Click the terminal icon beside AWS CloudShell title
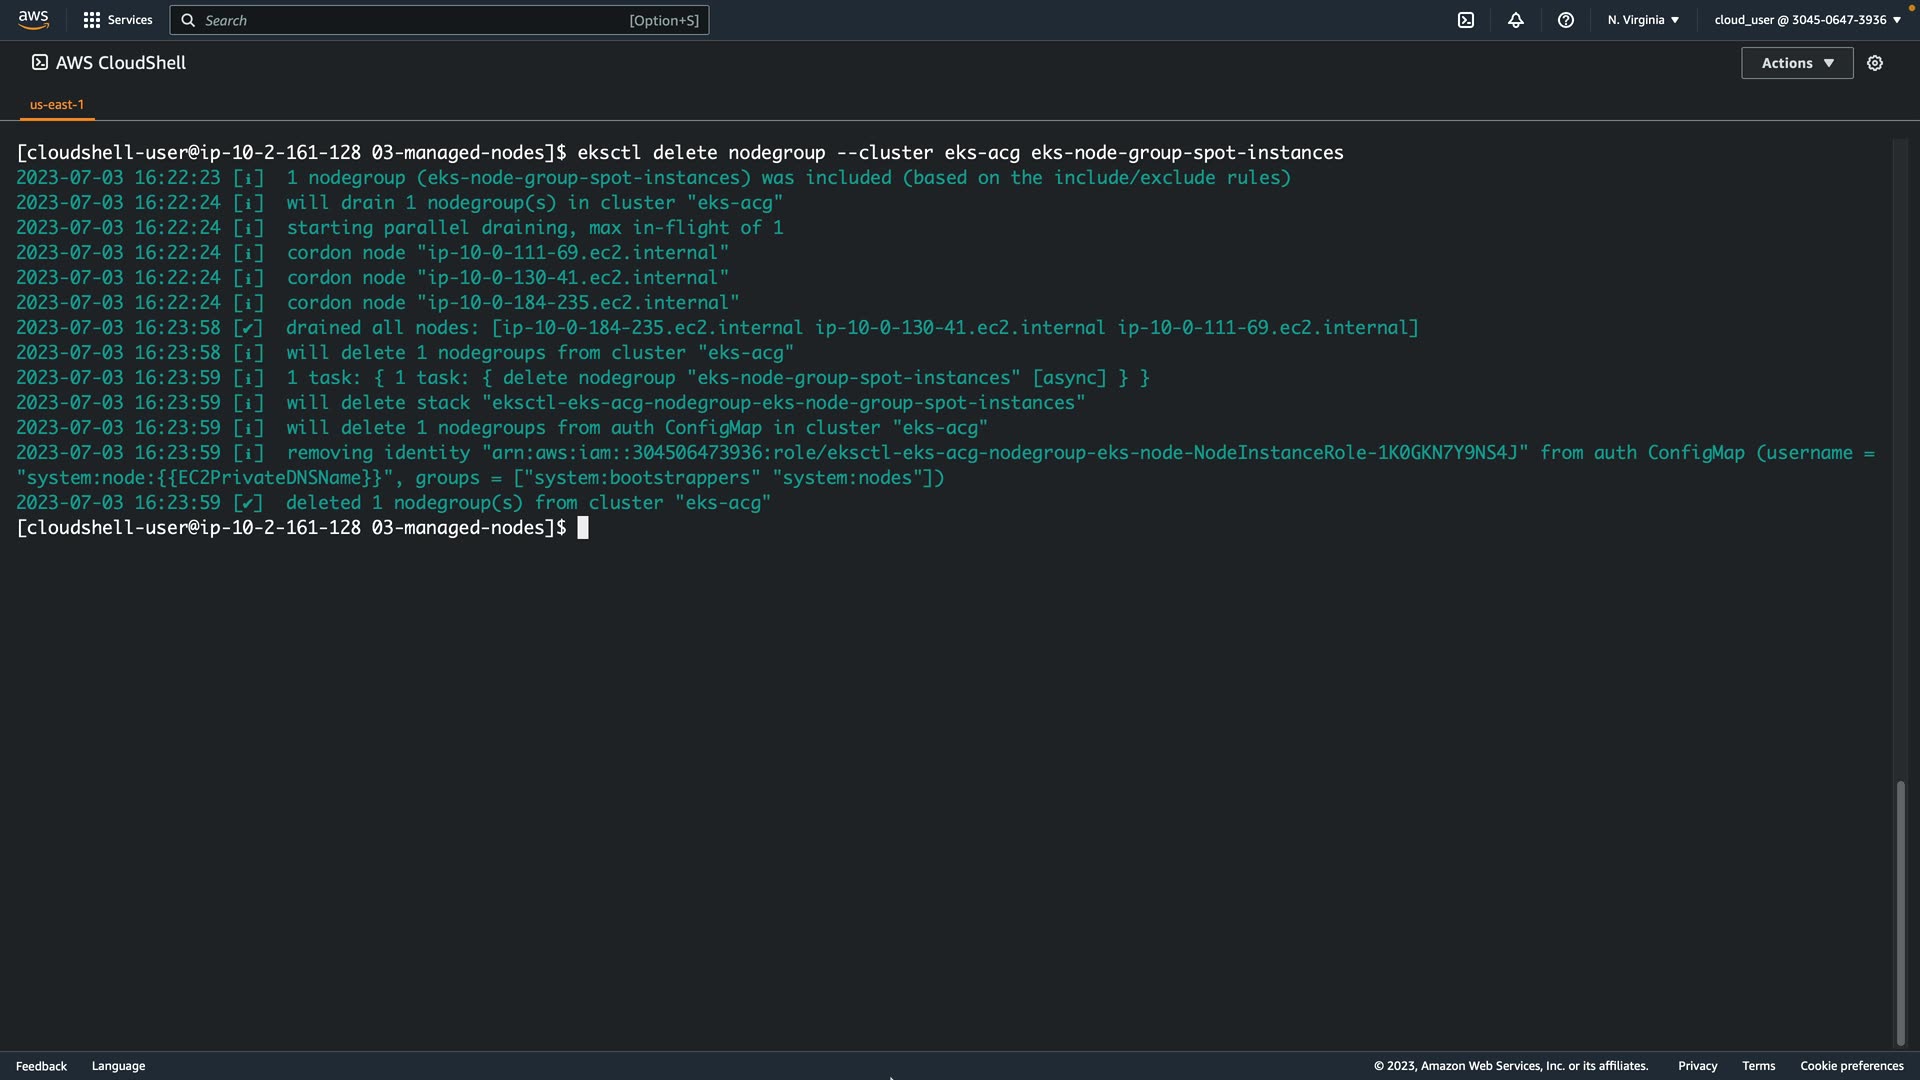Viewport: 1920px width, 1080px height. (x=39, y=62)
